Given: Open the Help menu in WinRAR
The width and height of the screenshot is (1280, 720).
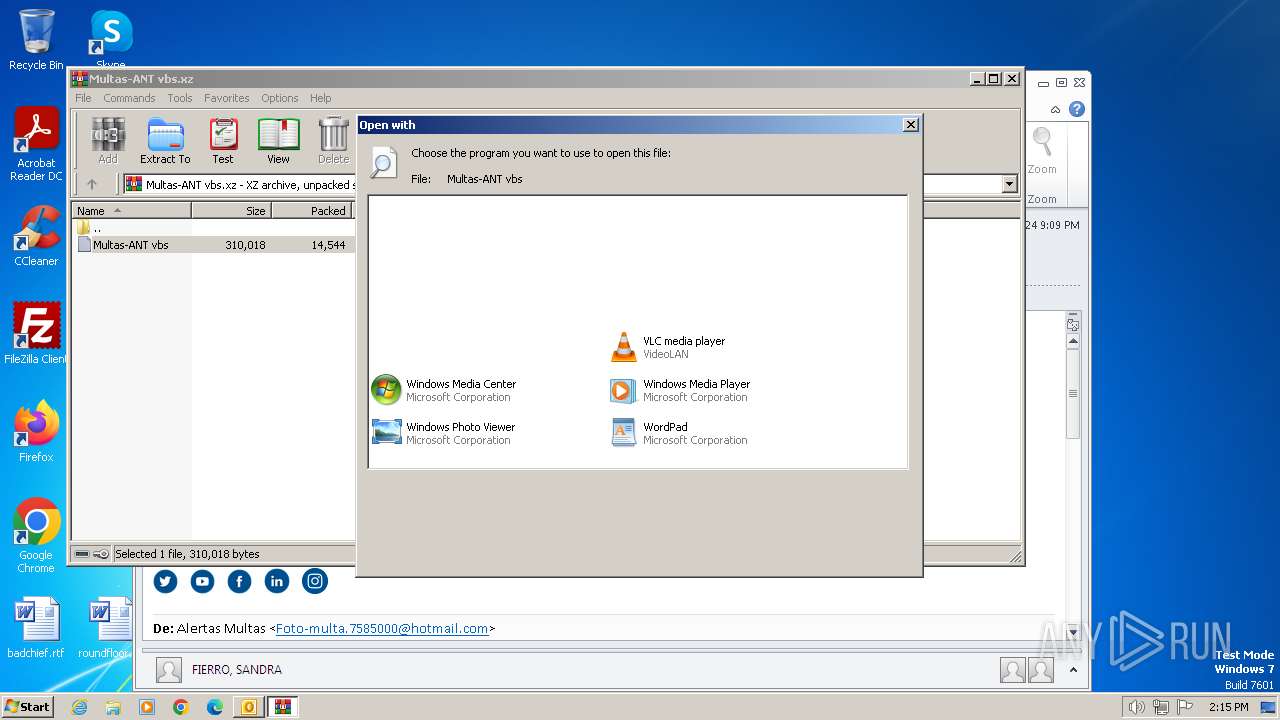Looking at the screenshot, I should (x=320, y=98).
